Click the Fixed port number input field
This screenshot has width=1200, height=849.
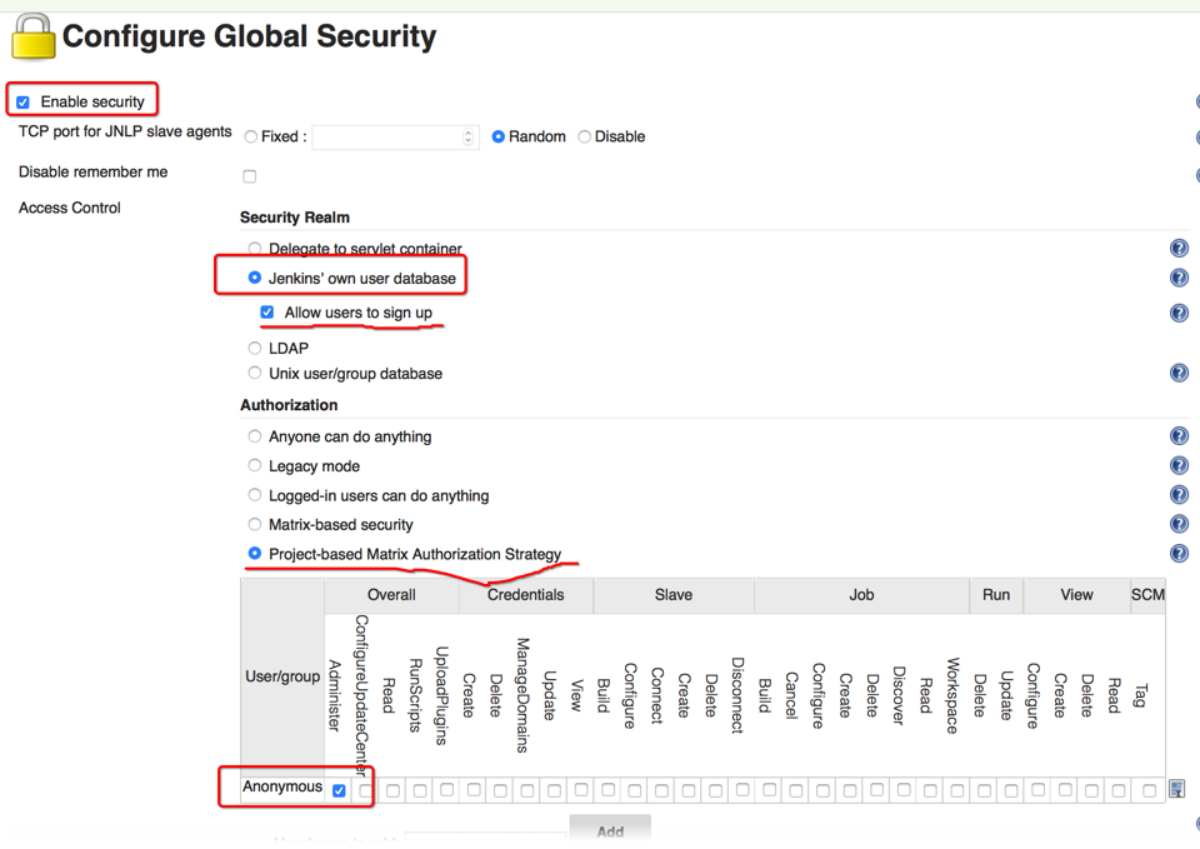pos(387,137)
